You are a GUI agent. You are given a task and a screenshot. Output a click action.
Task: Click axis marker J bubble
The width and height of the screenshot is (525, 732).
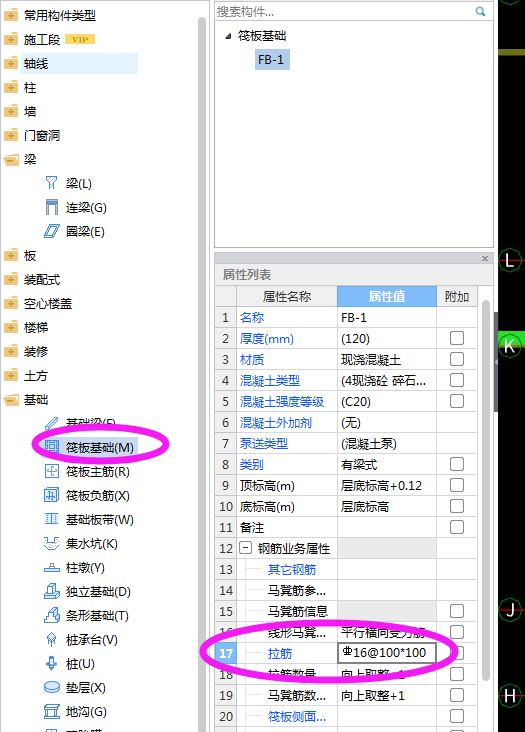tap(510, 610)
